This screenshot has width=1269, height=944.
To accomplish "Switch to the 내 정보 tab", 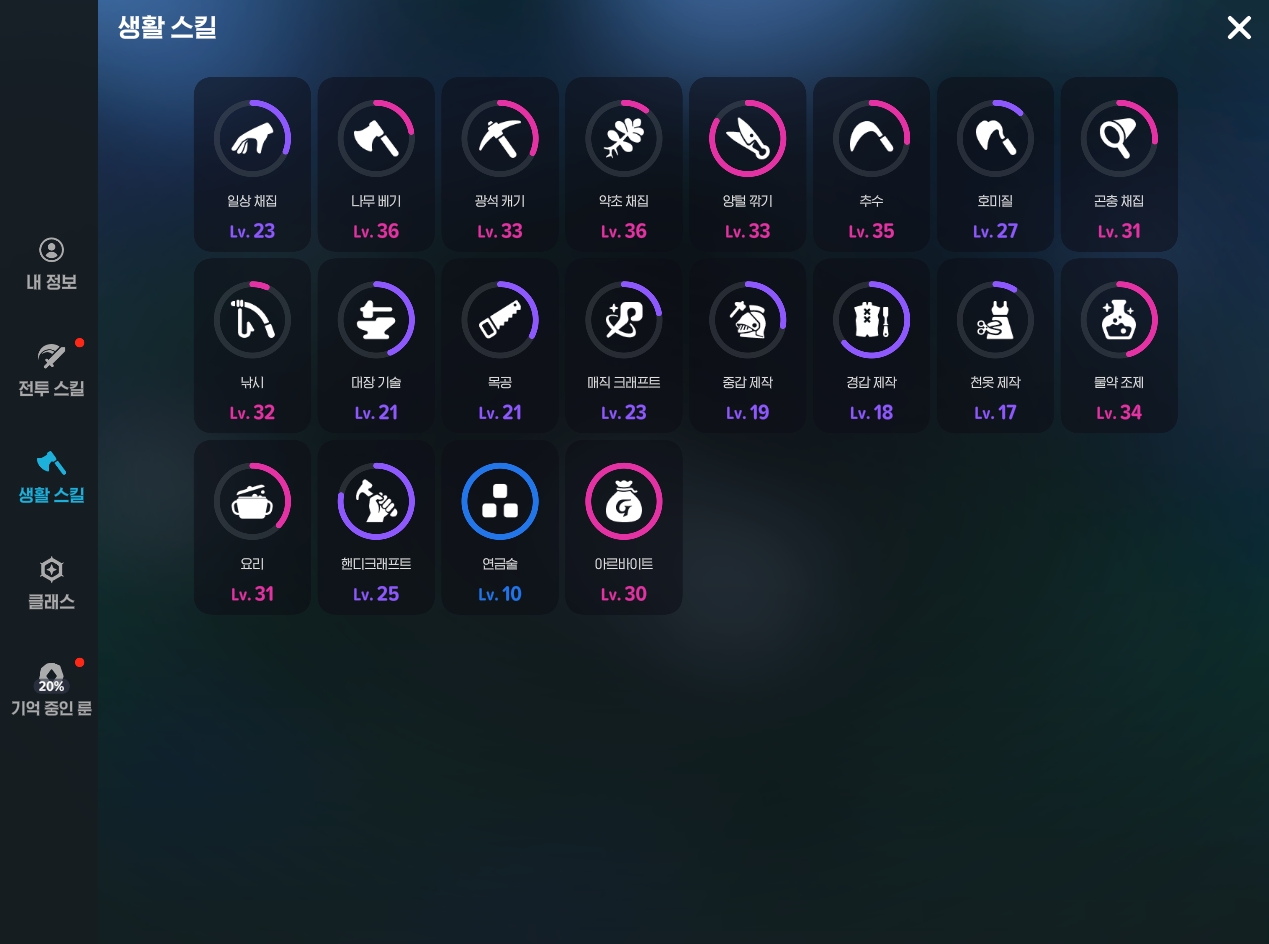I will pos(51,265).
